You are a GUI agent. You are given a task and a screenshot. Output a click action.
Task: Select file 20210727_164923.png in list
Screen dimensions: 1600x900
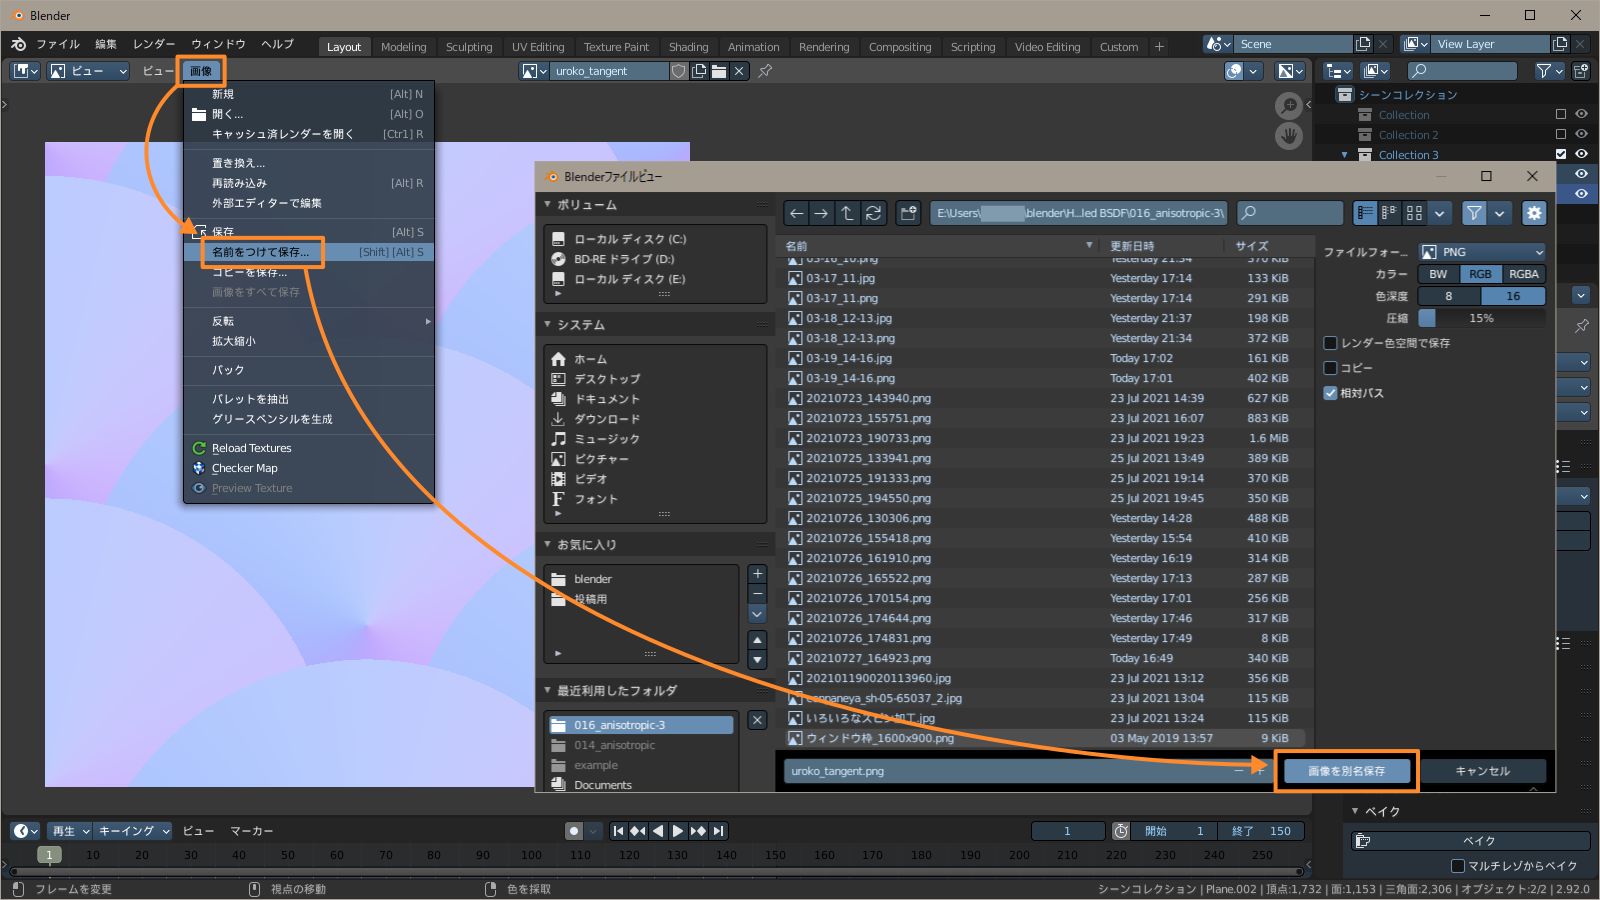point(1045,658)
